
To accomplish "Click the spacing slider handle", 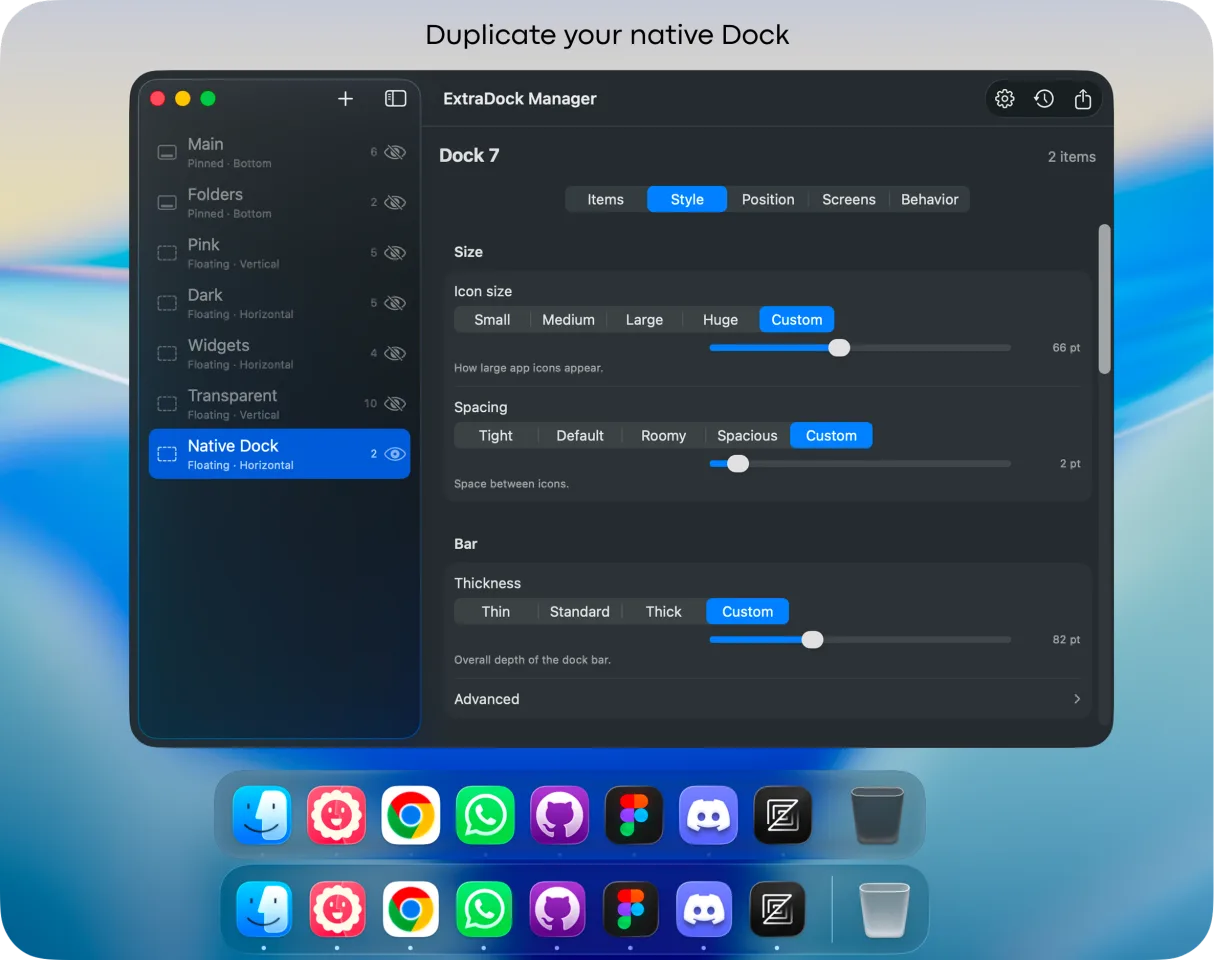I will click(x=738, y=464).
